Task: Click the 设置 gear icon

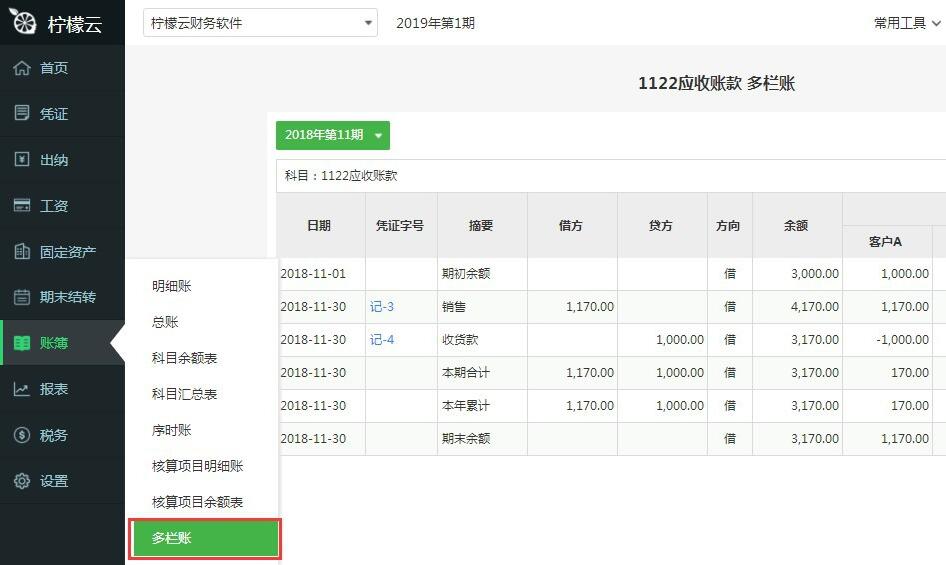Action: pyautogui.click(x=22, y=480)
